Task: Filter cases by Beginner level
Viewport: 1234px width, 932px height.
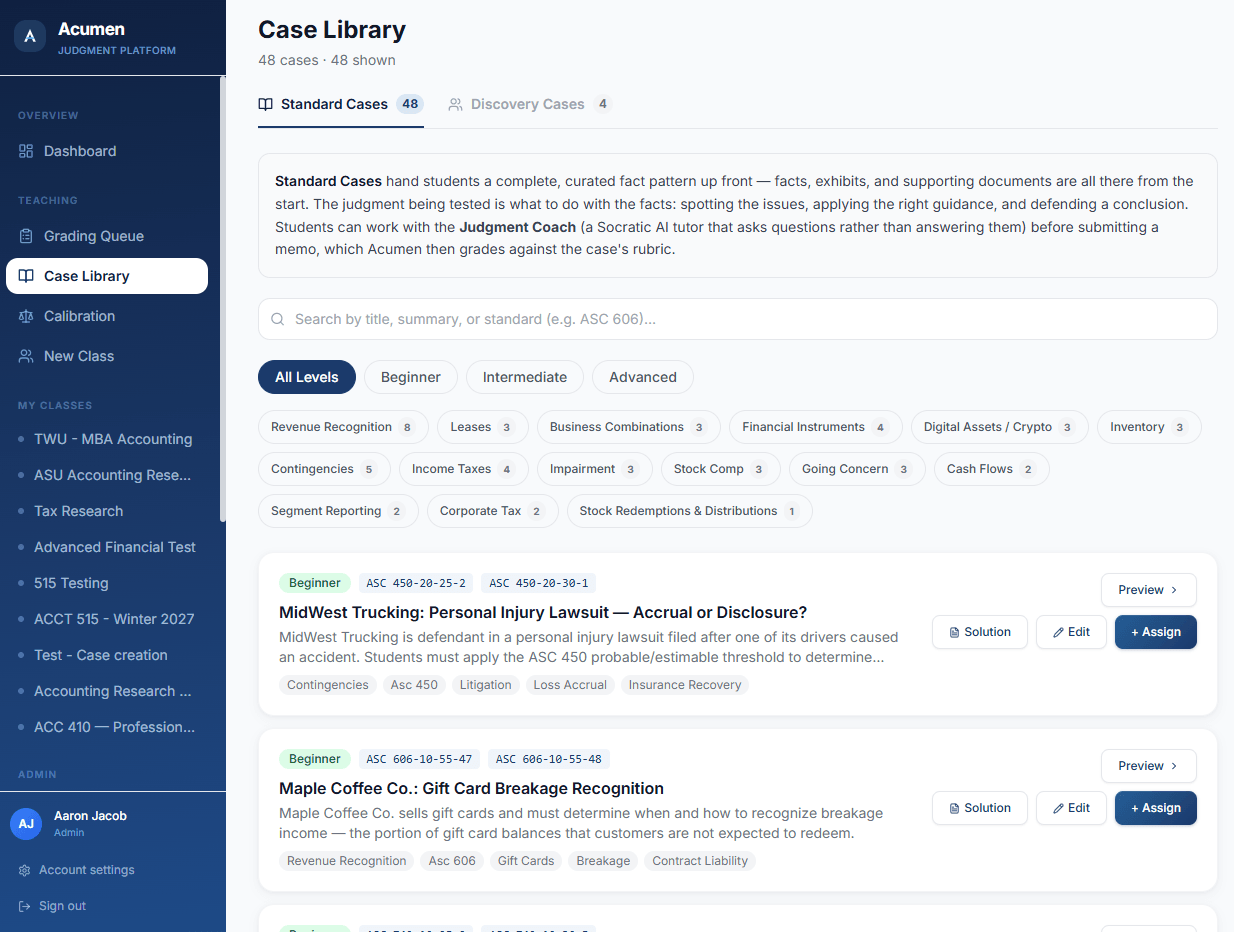Action: [x=411, y=377]
